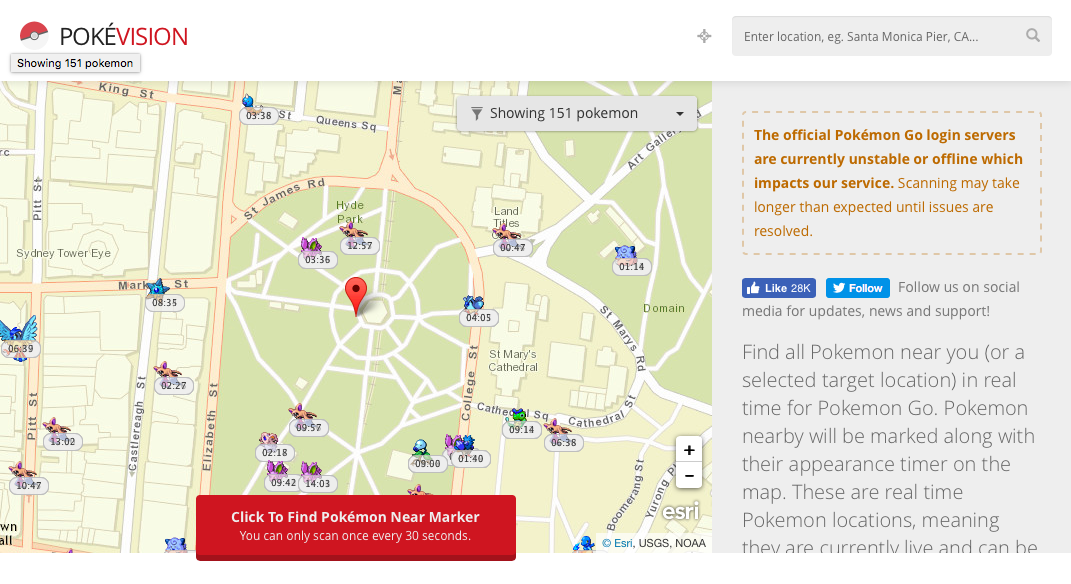
Task: Click the server status warning notice
Action: [x=891, y=183]
